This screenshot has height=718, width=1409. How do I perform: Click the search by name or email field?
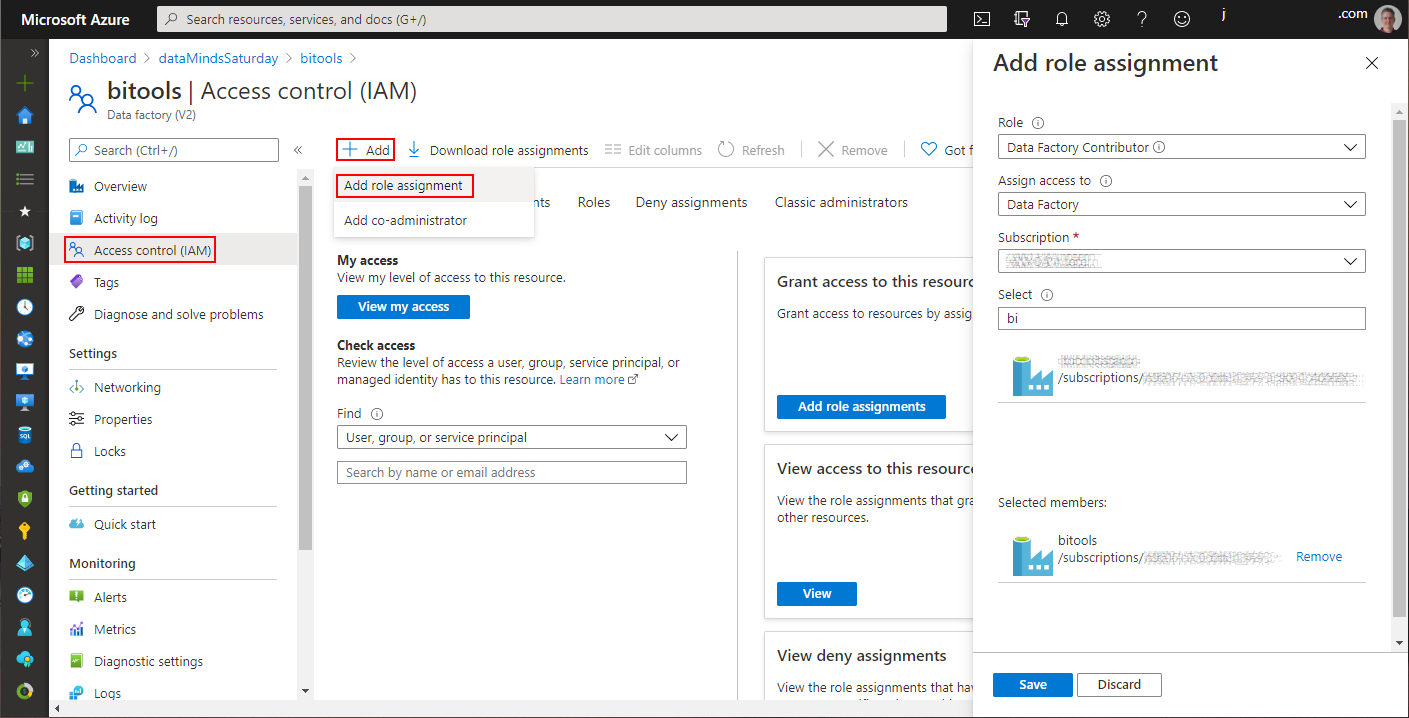pyautogui.click(x=511, y=471)
